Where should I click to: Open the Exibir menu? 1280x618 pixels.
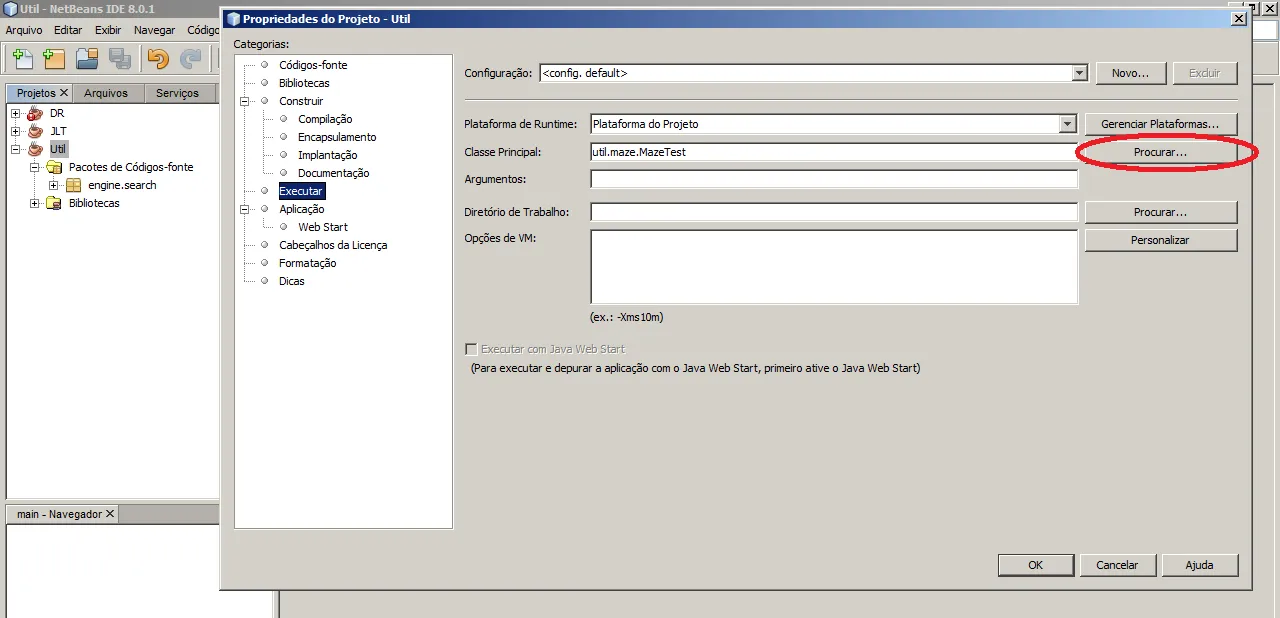click(108, 30)
